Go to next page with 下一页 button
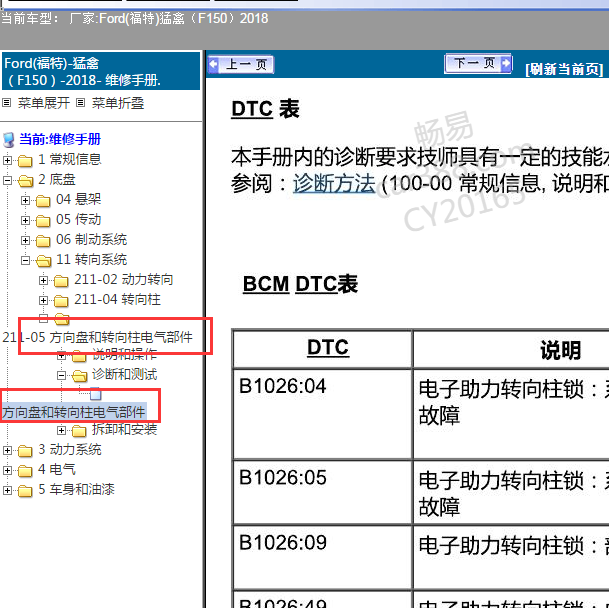This screenshot has width=609, height=608. [x=478, y=63]
